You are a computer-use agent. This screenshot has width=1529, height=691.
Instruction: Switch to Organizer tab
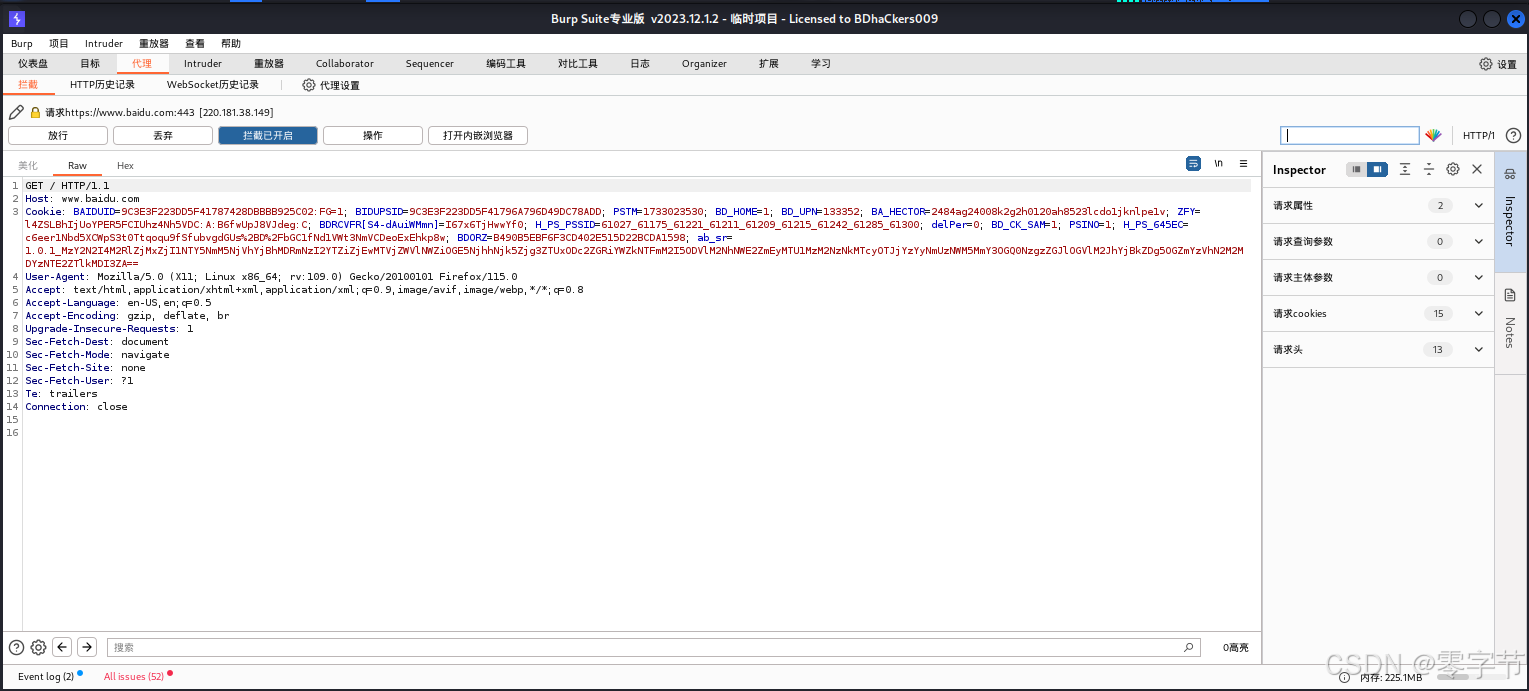click(705, 64)
